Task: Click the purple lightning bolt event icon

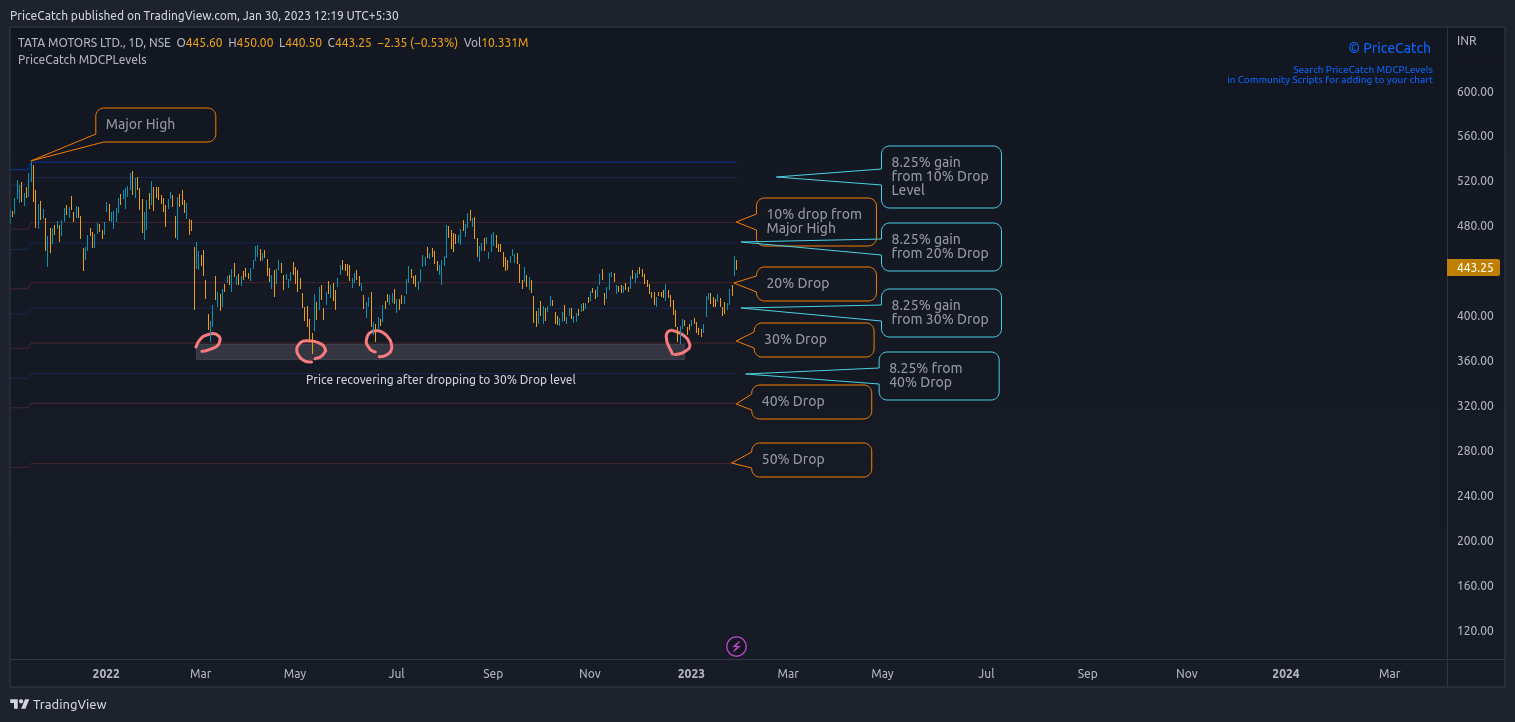Action: [x=737, y=646]
